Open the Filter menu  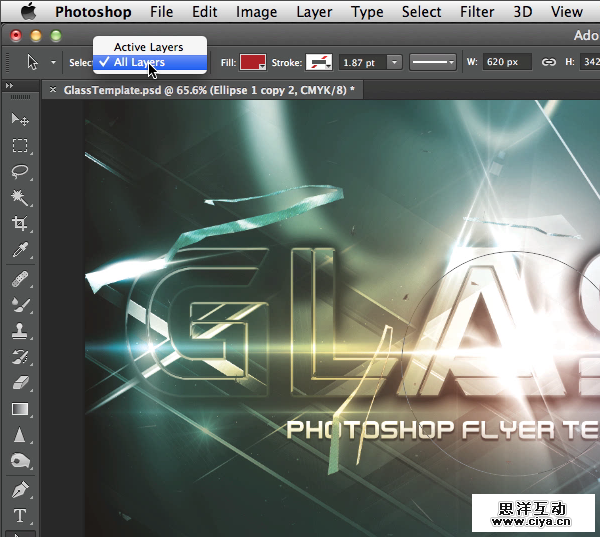tap(477, 12)
